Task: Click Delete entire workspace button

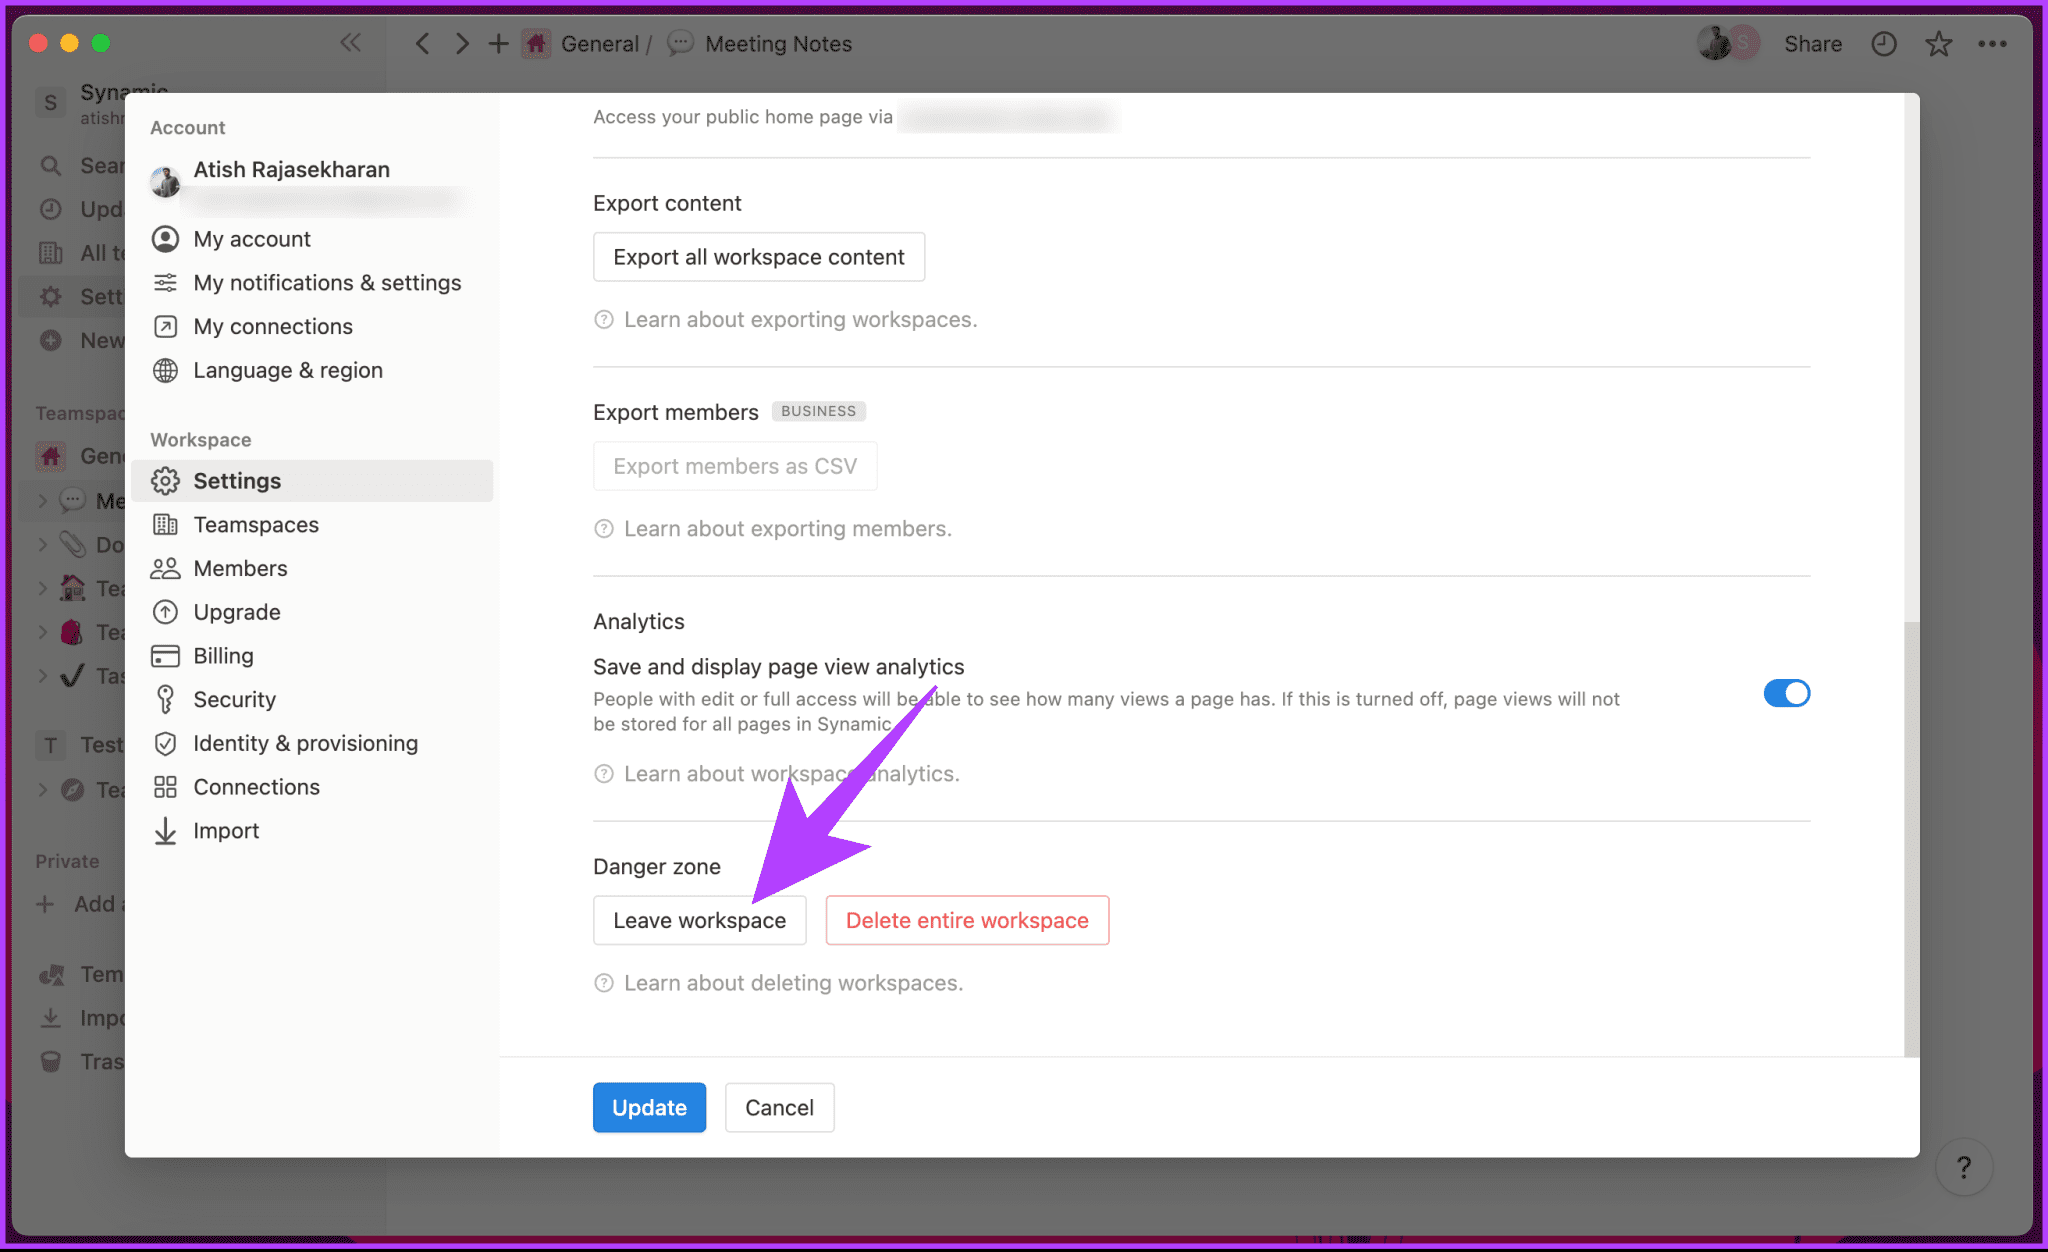Action: tap(967, 920)
